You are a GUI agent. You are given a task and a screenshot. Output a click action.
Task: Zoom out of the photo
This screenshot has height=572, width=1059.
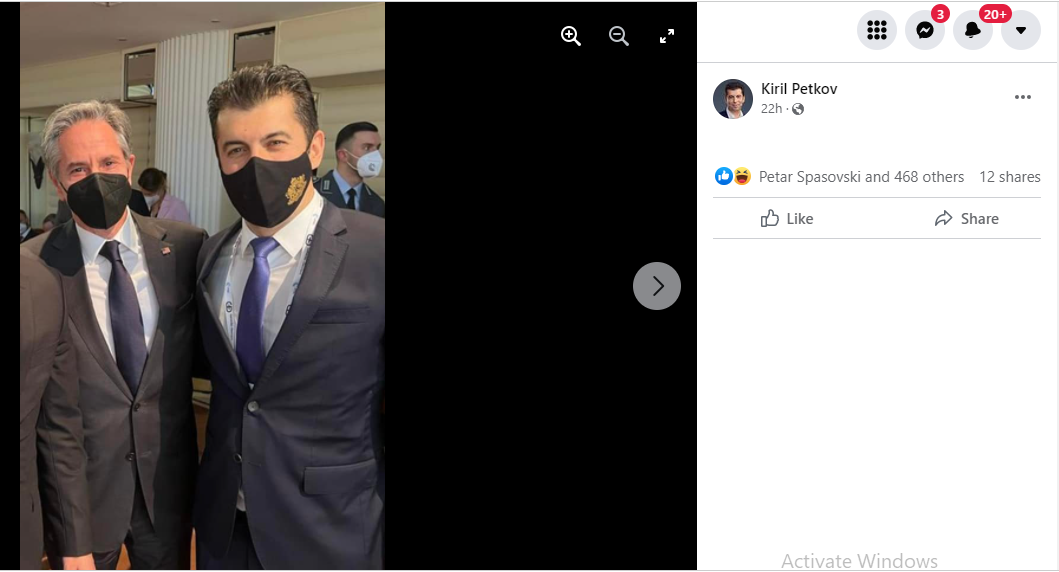click(x=619, y=37)
